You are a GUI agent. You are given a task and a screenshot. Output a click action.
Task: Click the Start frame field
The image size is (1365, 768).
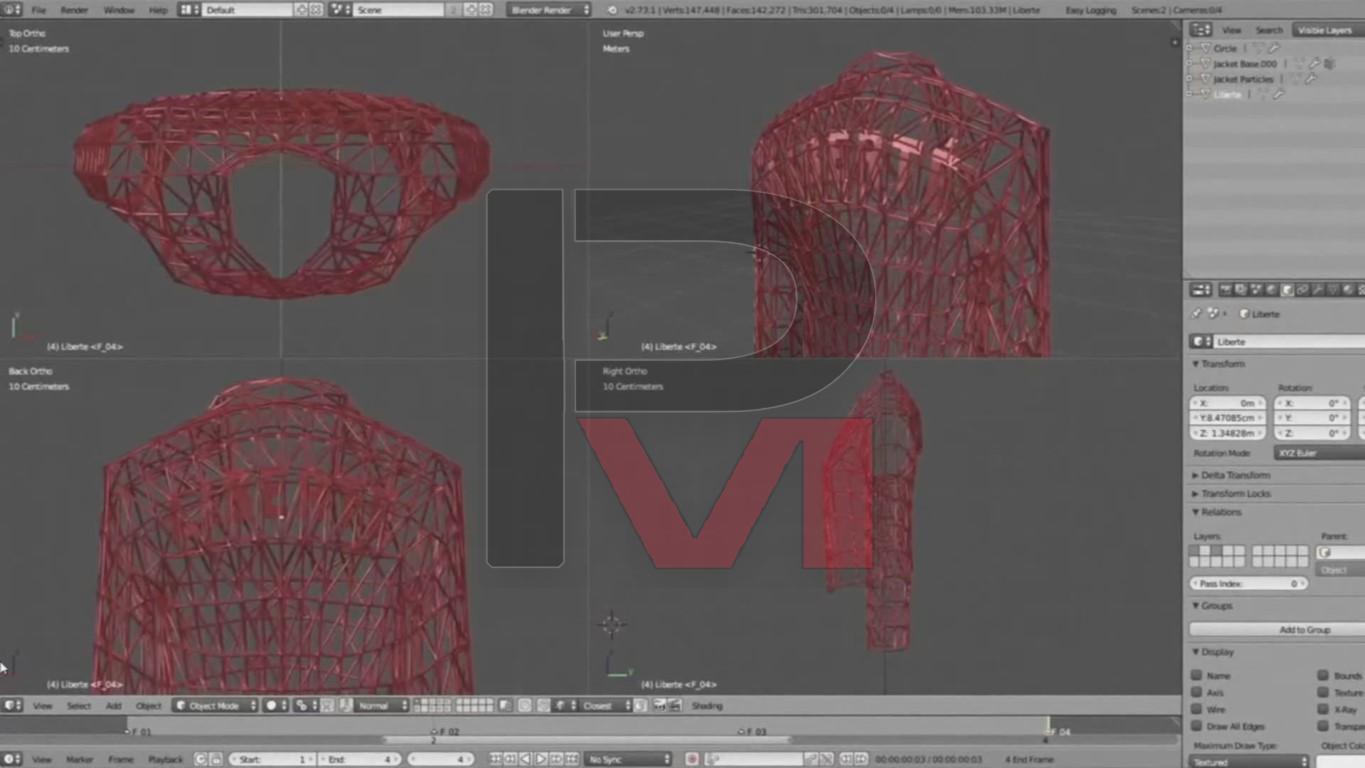pos(272,760)
